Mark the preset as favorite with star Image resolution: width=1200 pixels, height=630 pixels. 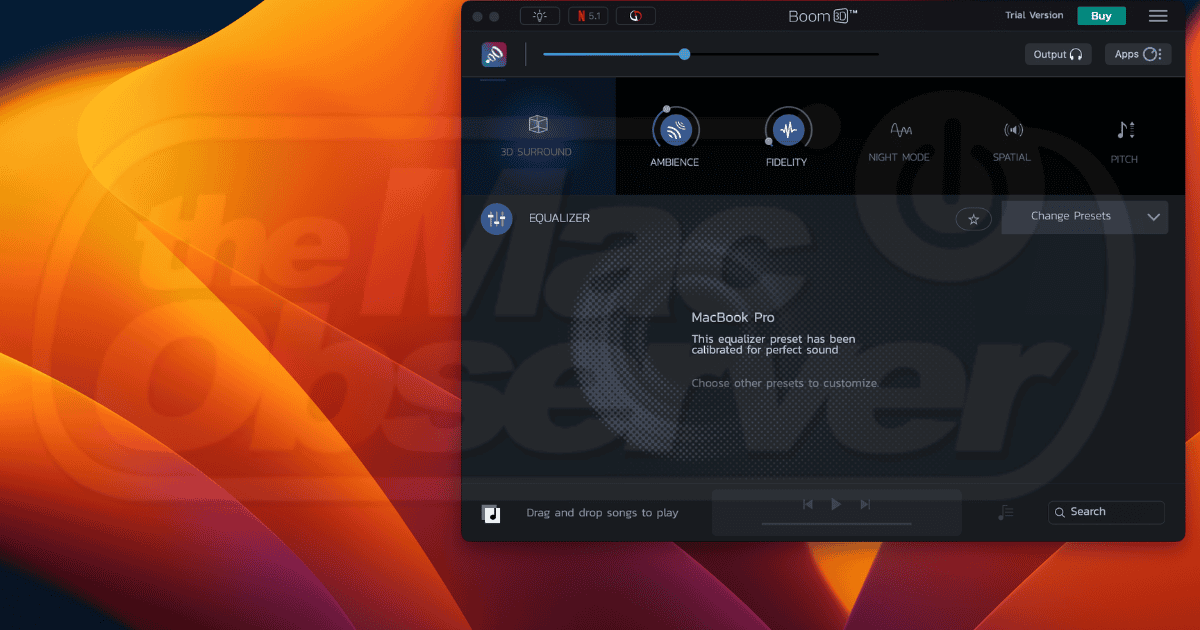[x=973, y=219]
